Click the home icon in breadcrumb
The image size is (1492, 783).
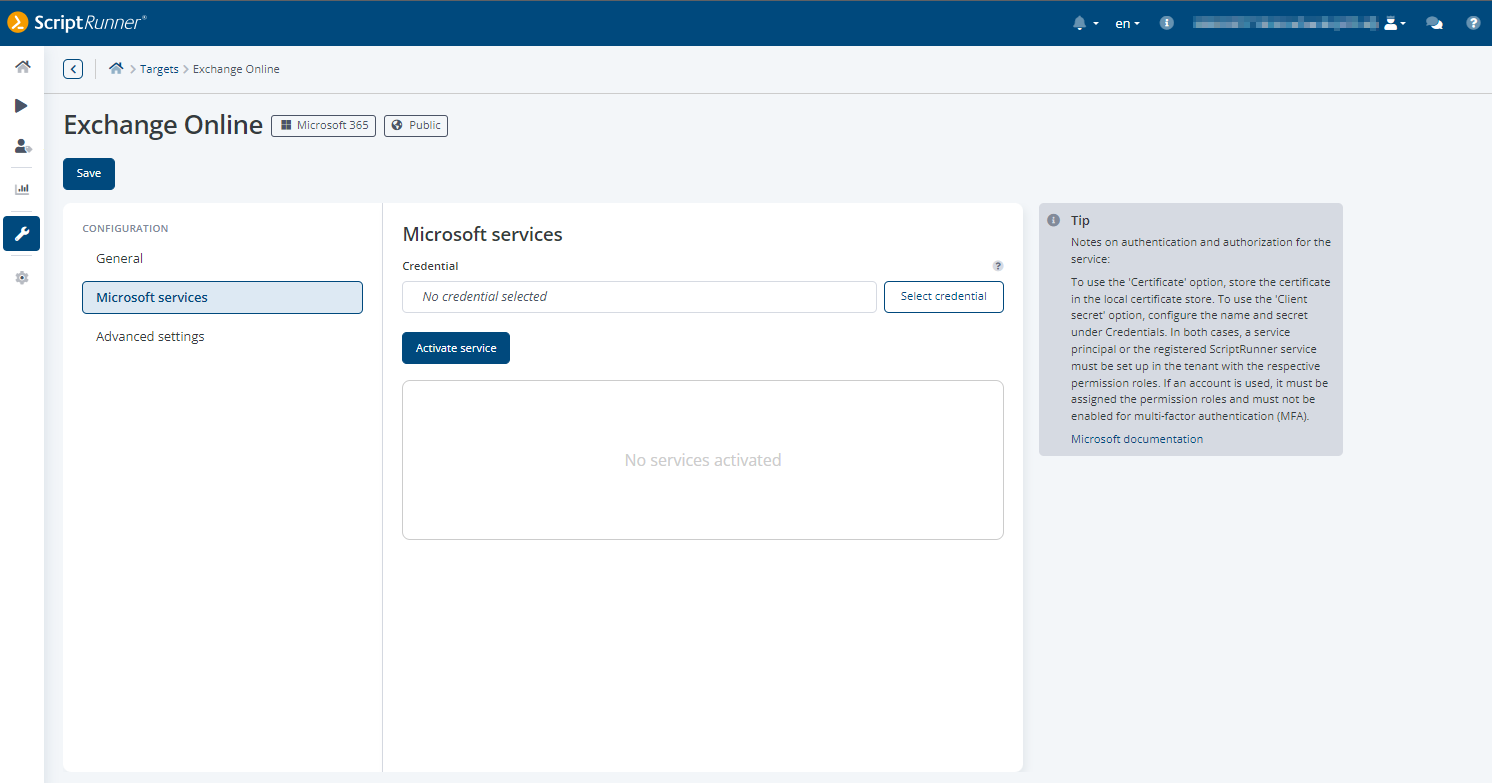click(116, 69)
